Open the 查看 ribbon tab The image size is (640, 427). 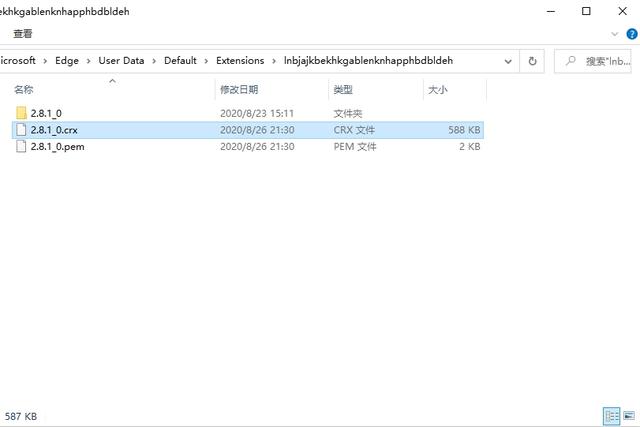coord(22,33)
